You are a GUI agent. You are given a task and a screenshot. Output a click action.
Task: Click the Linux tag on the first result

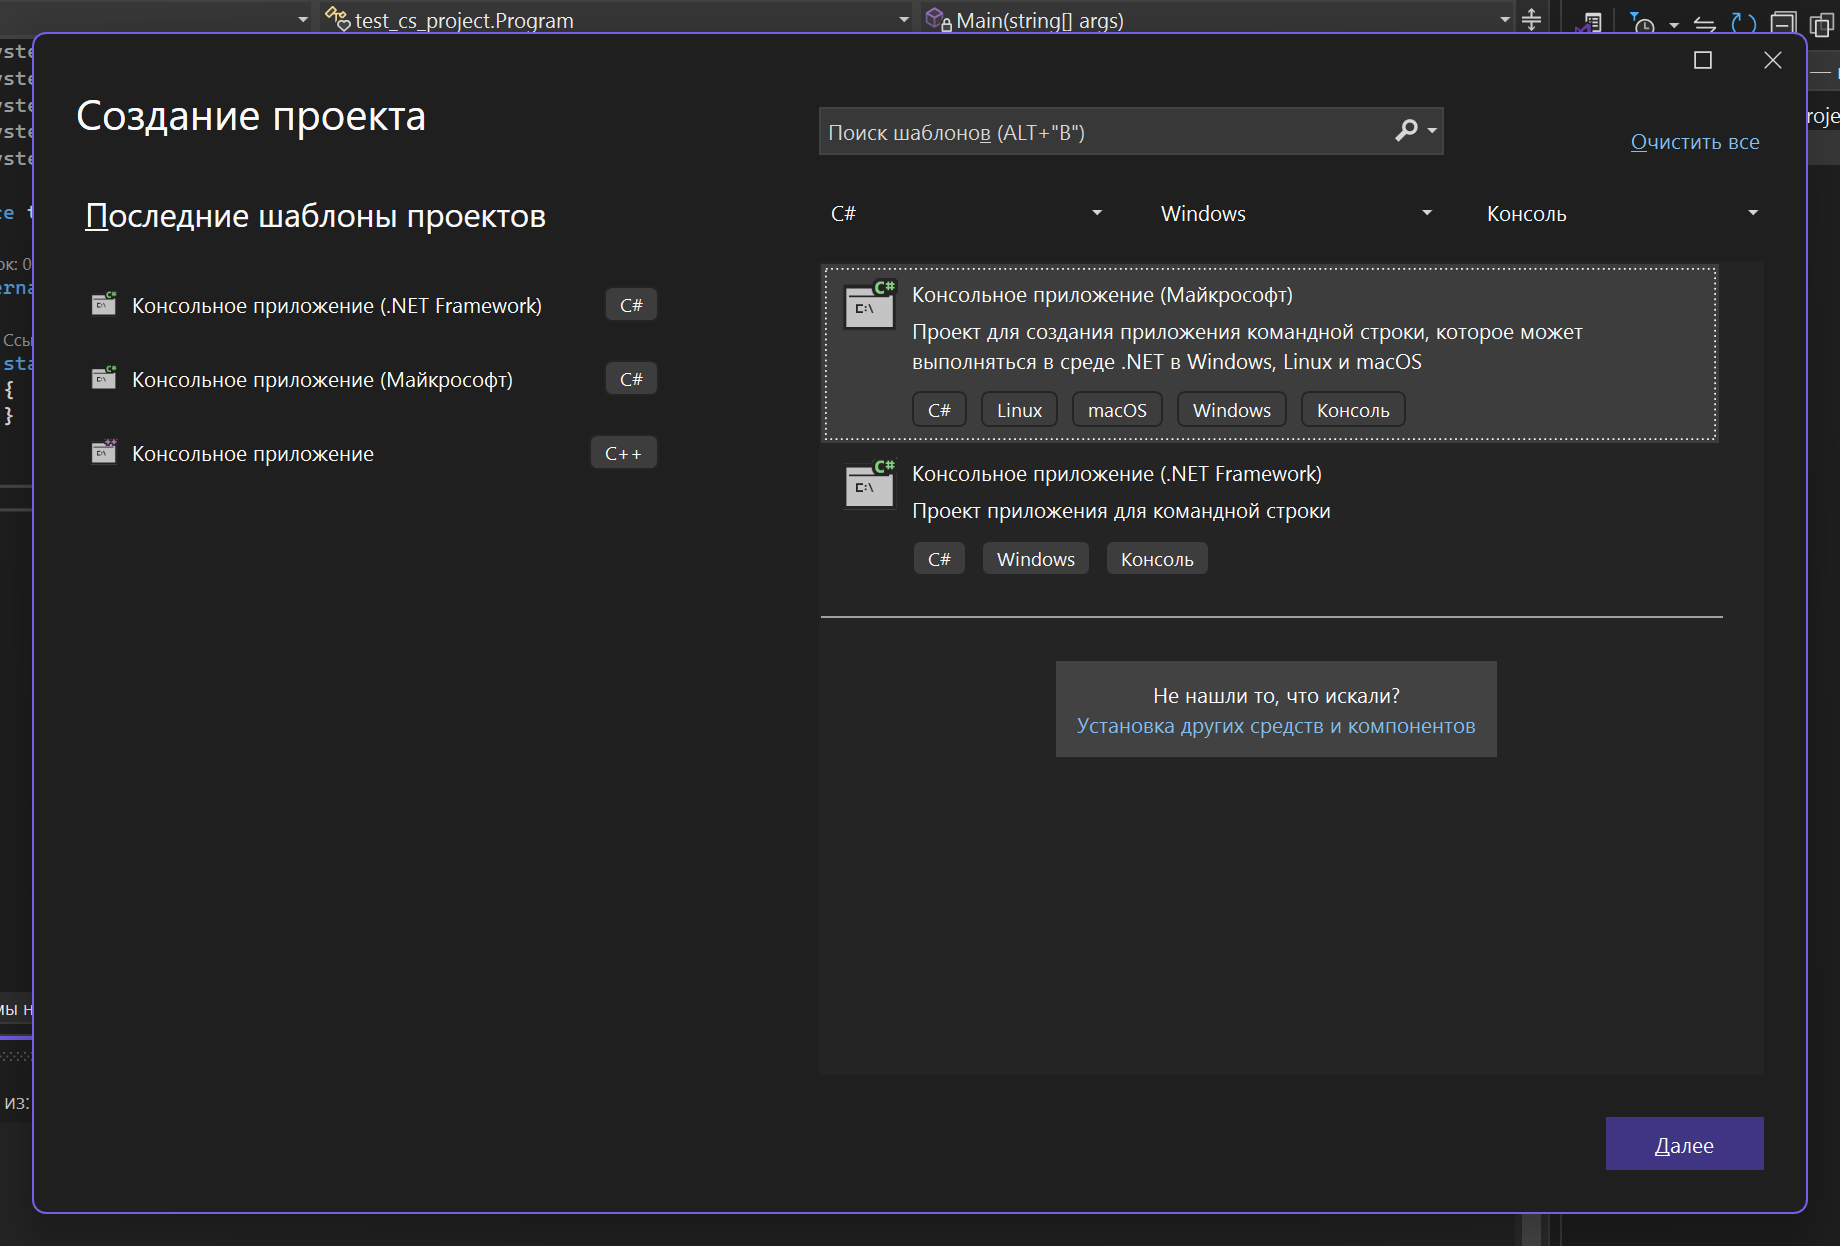click(1019, 410)
